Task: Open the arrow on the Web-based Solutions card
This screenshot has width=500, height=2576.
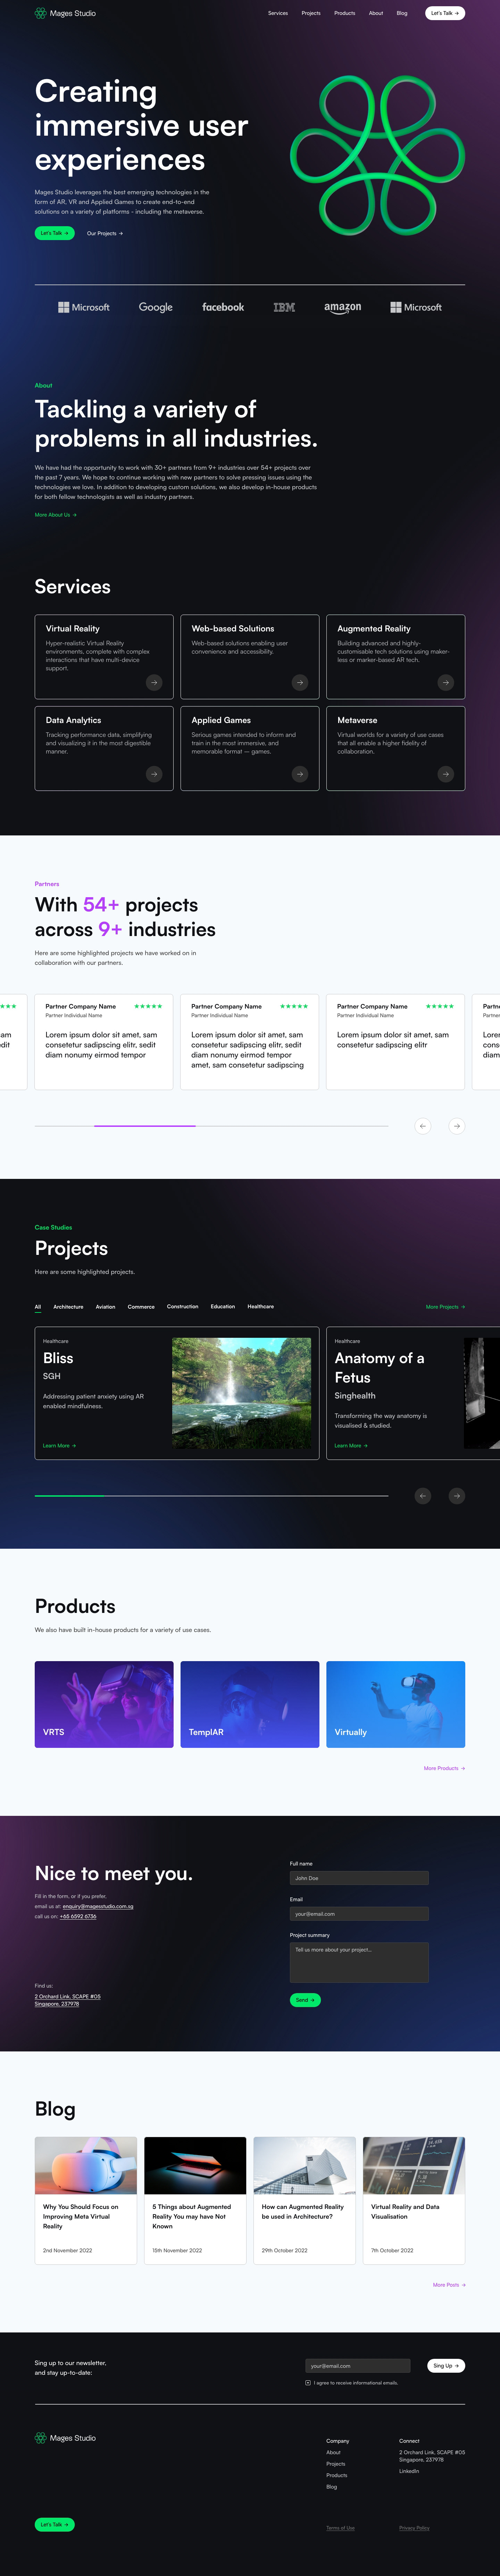Action: click(300, 682)
